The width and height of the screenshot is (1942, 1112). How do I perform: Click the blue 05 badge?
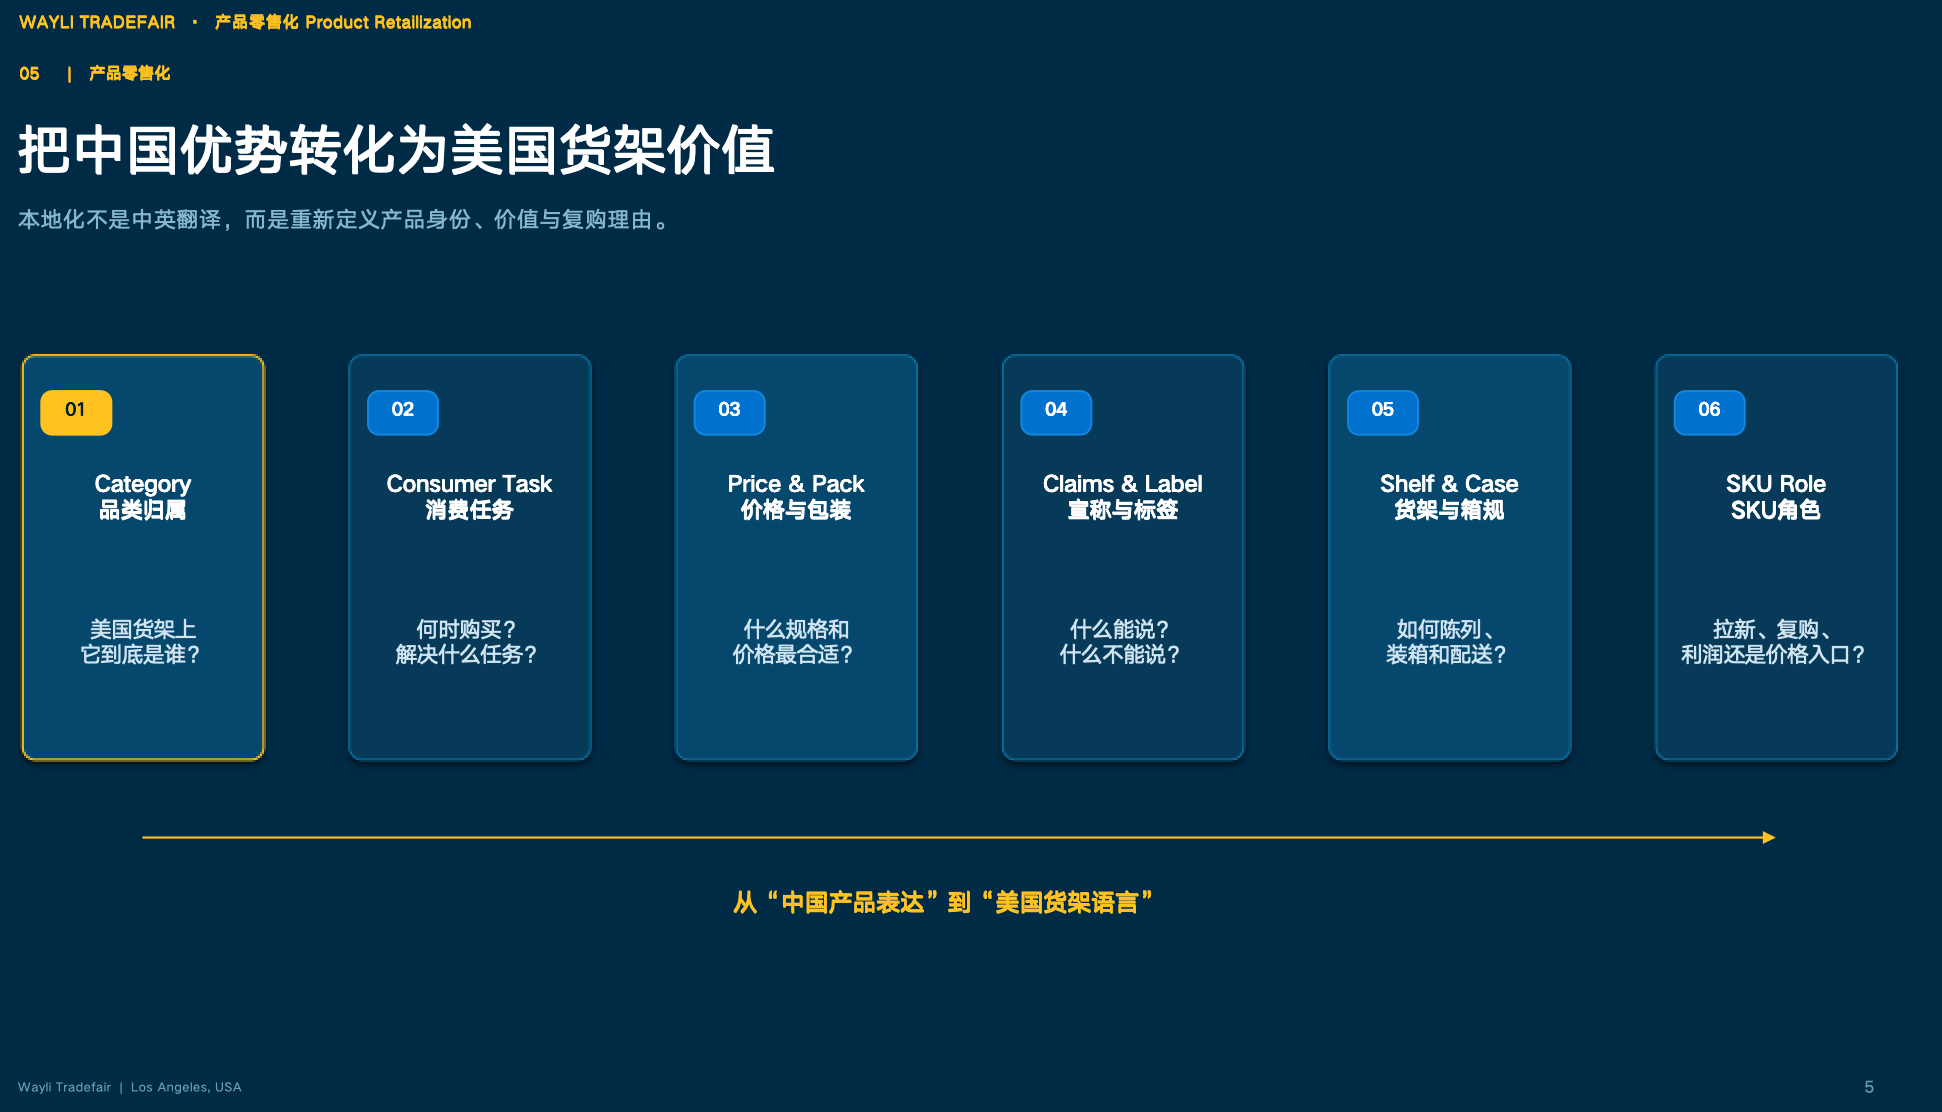point(1383,412)
